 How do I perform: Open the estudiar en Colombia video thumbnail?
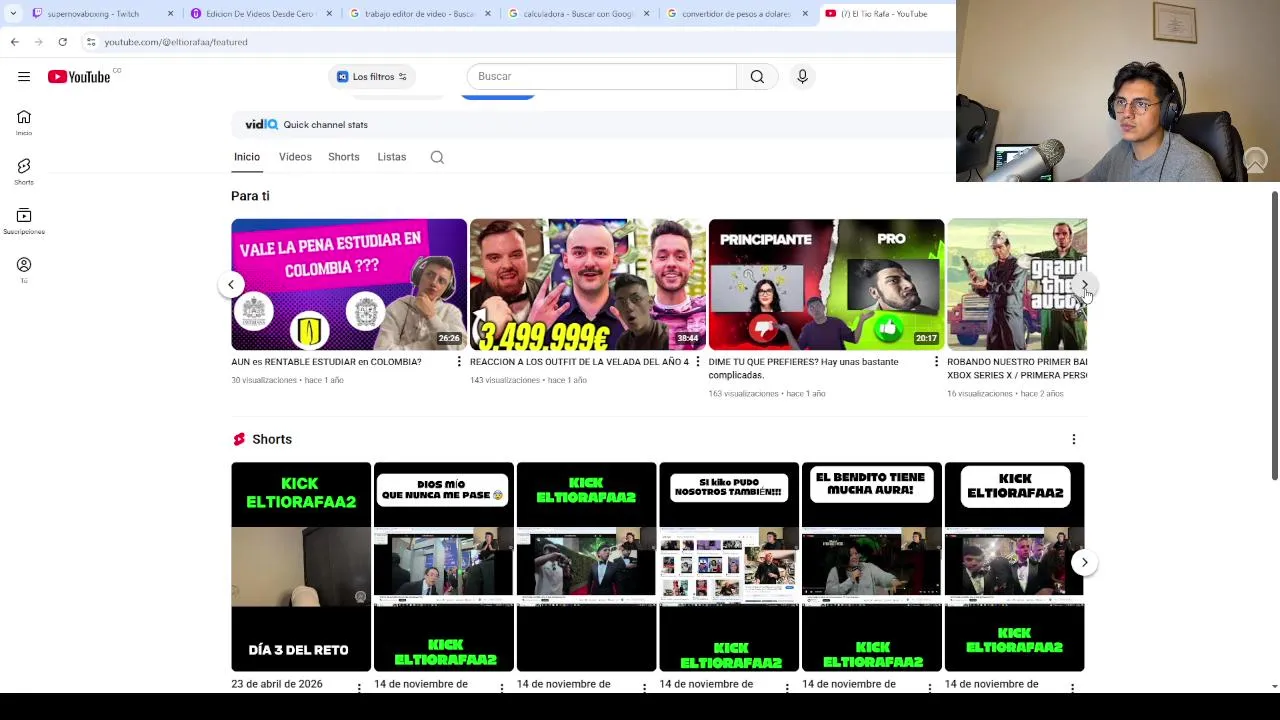[349, 285]
